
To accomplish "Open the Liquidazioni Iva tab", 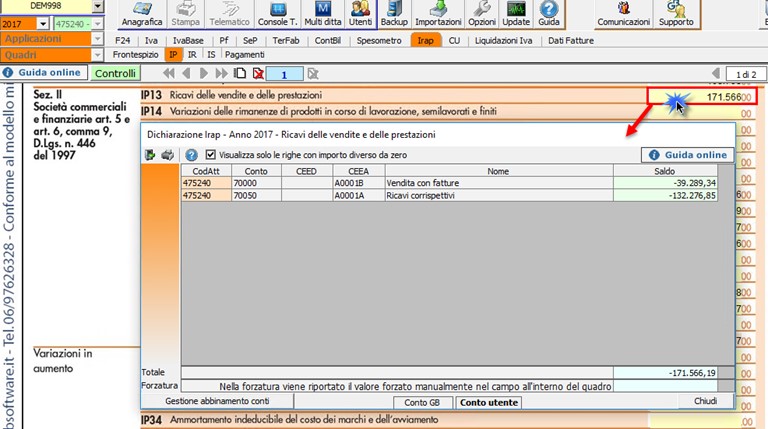I will (504, 41).
